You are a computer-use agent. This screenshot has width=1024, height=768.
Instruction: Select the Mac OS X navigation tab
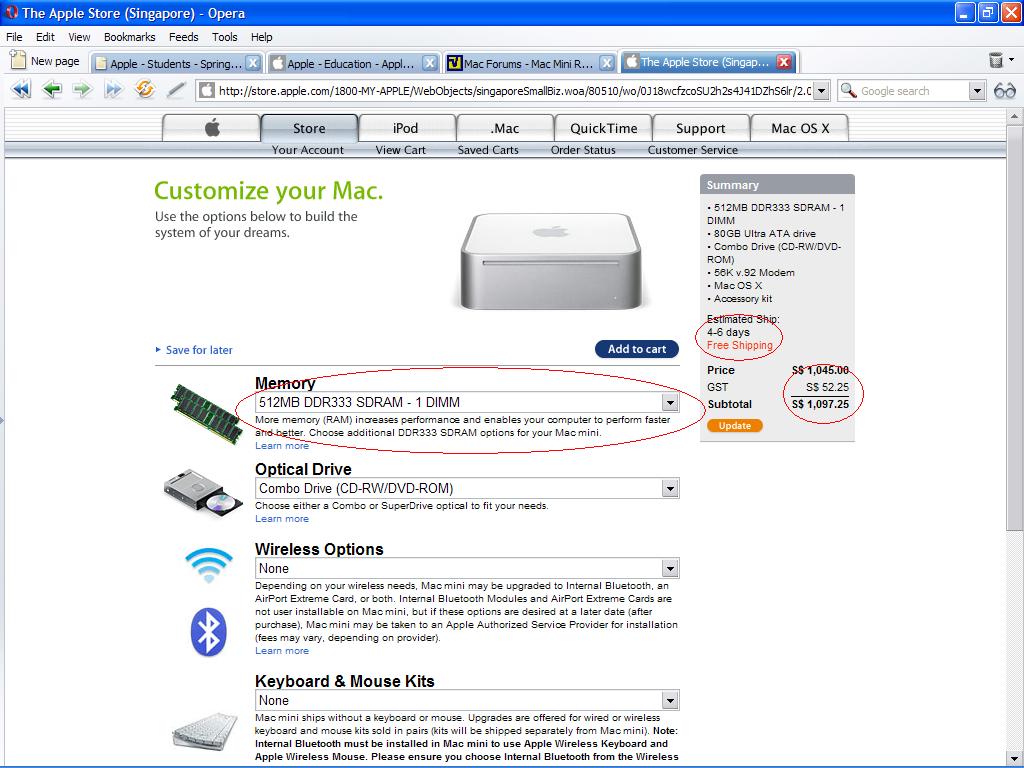(800, 128)
